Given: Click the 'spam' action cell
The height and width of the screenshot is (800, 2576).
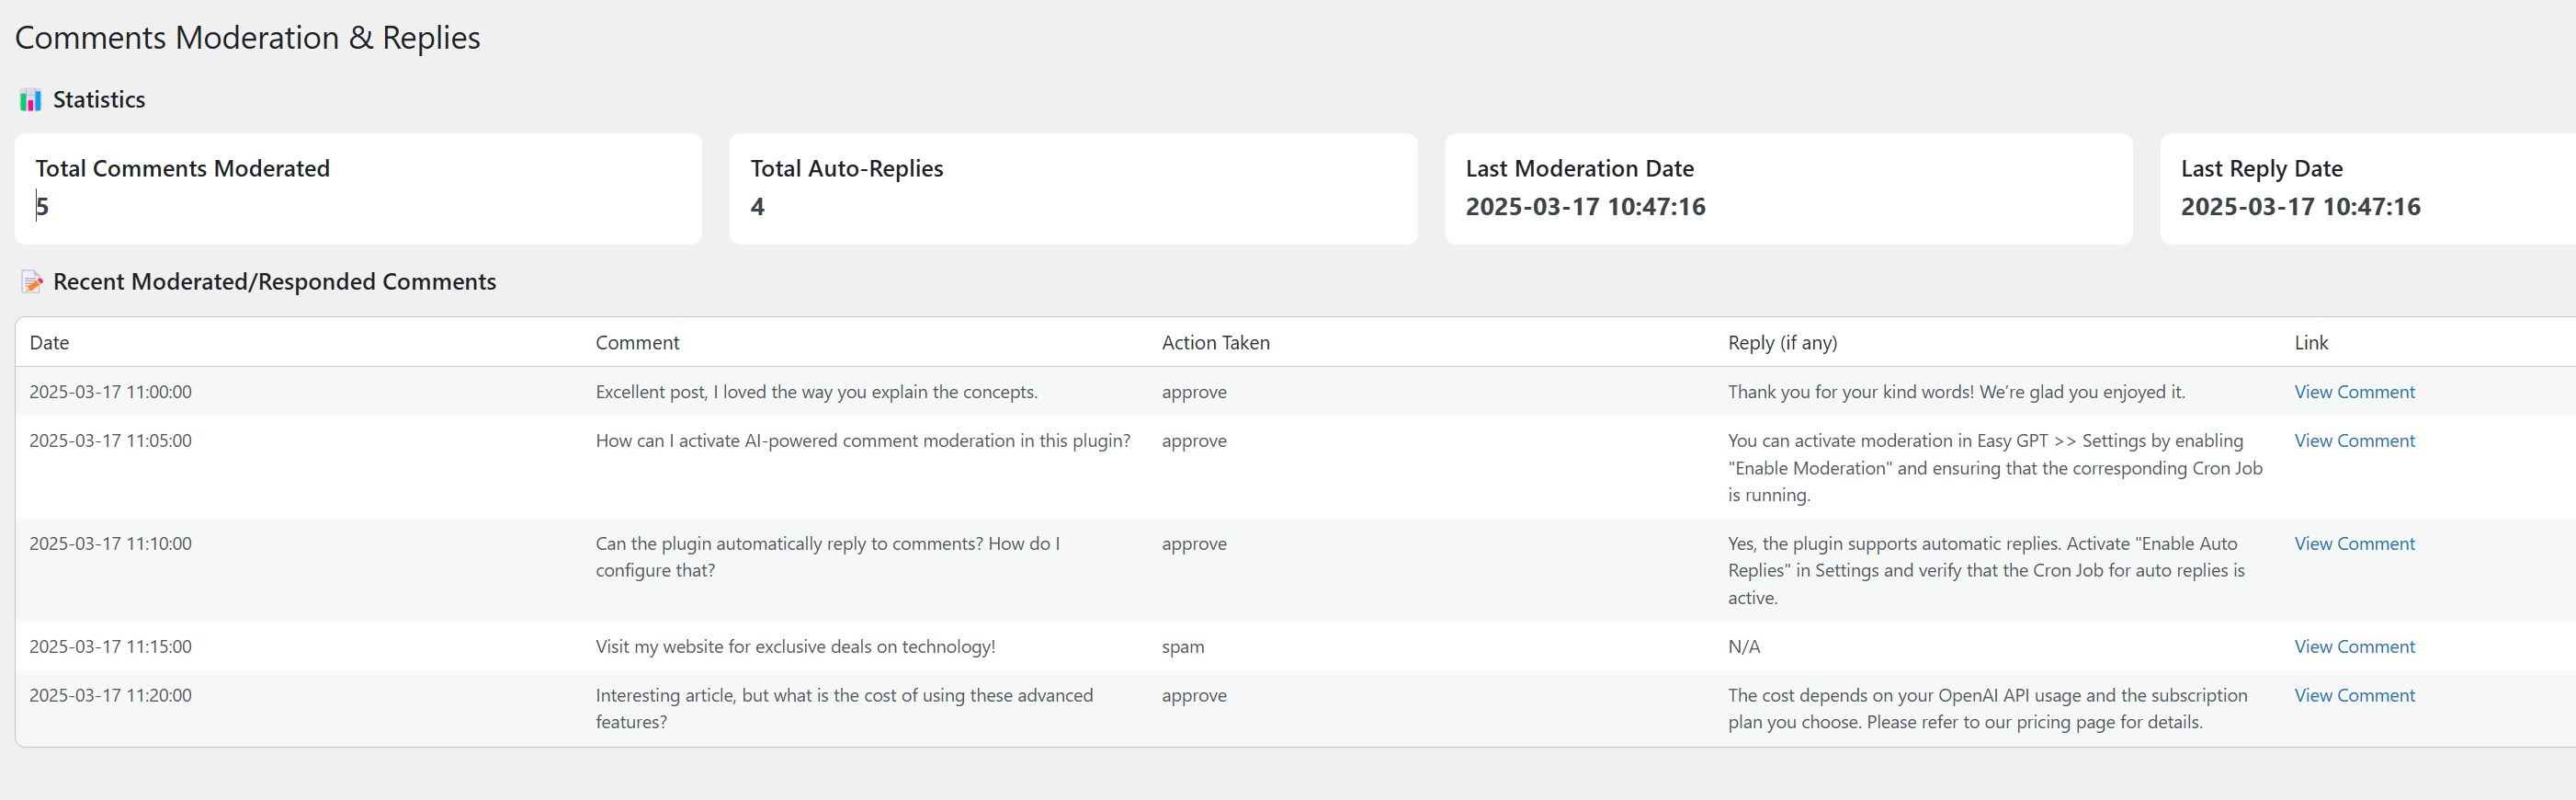Looking at the screenshot, I should tap(1183, 648).
